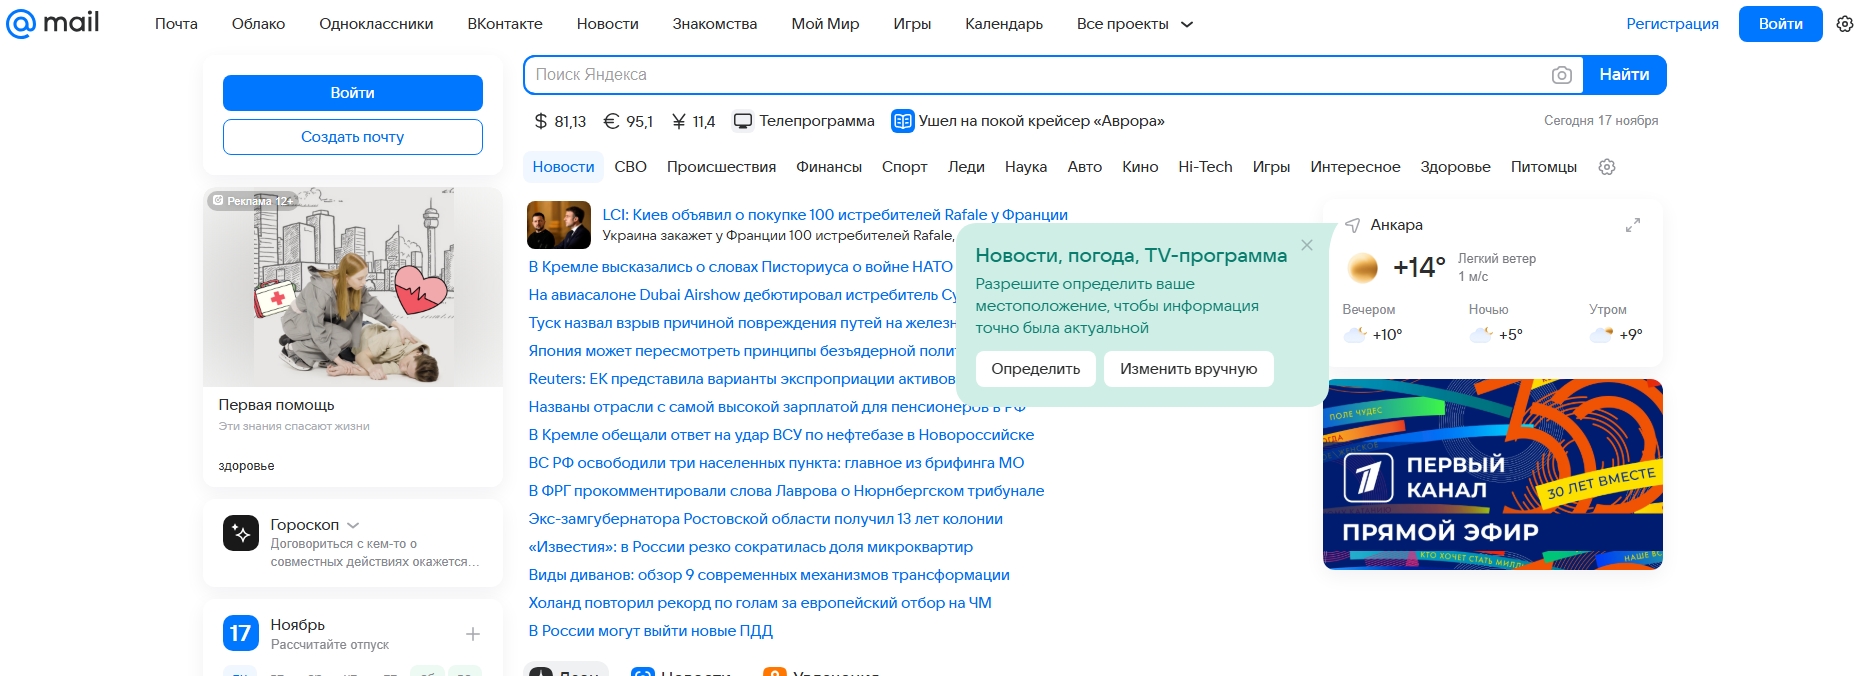Open Облако in top navigation
This screenshot has width=1857, height=676.
pyautogui.click(x=258, y=24)
